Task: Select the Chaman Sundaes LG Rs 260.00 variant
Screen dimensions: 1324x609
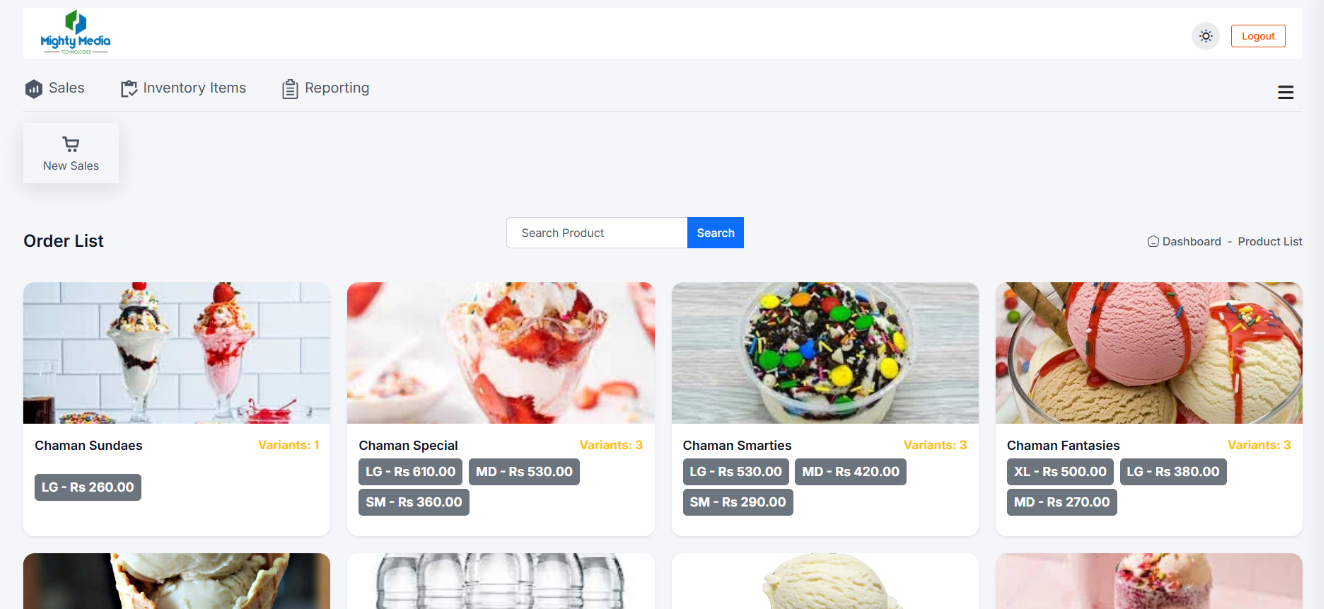Action: 88,487
